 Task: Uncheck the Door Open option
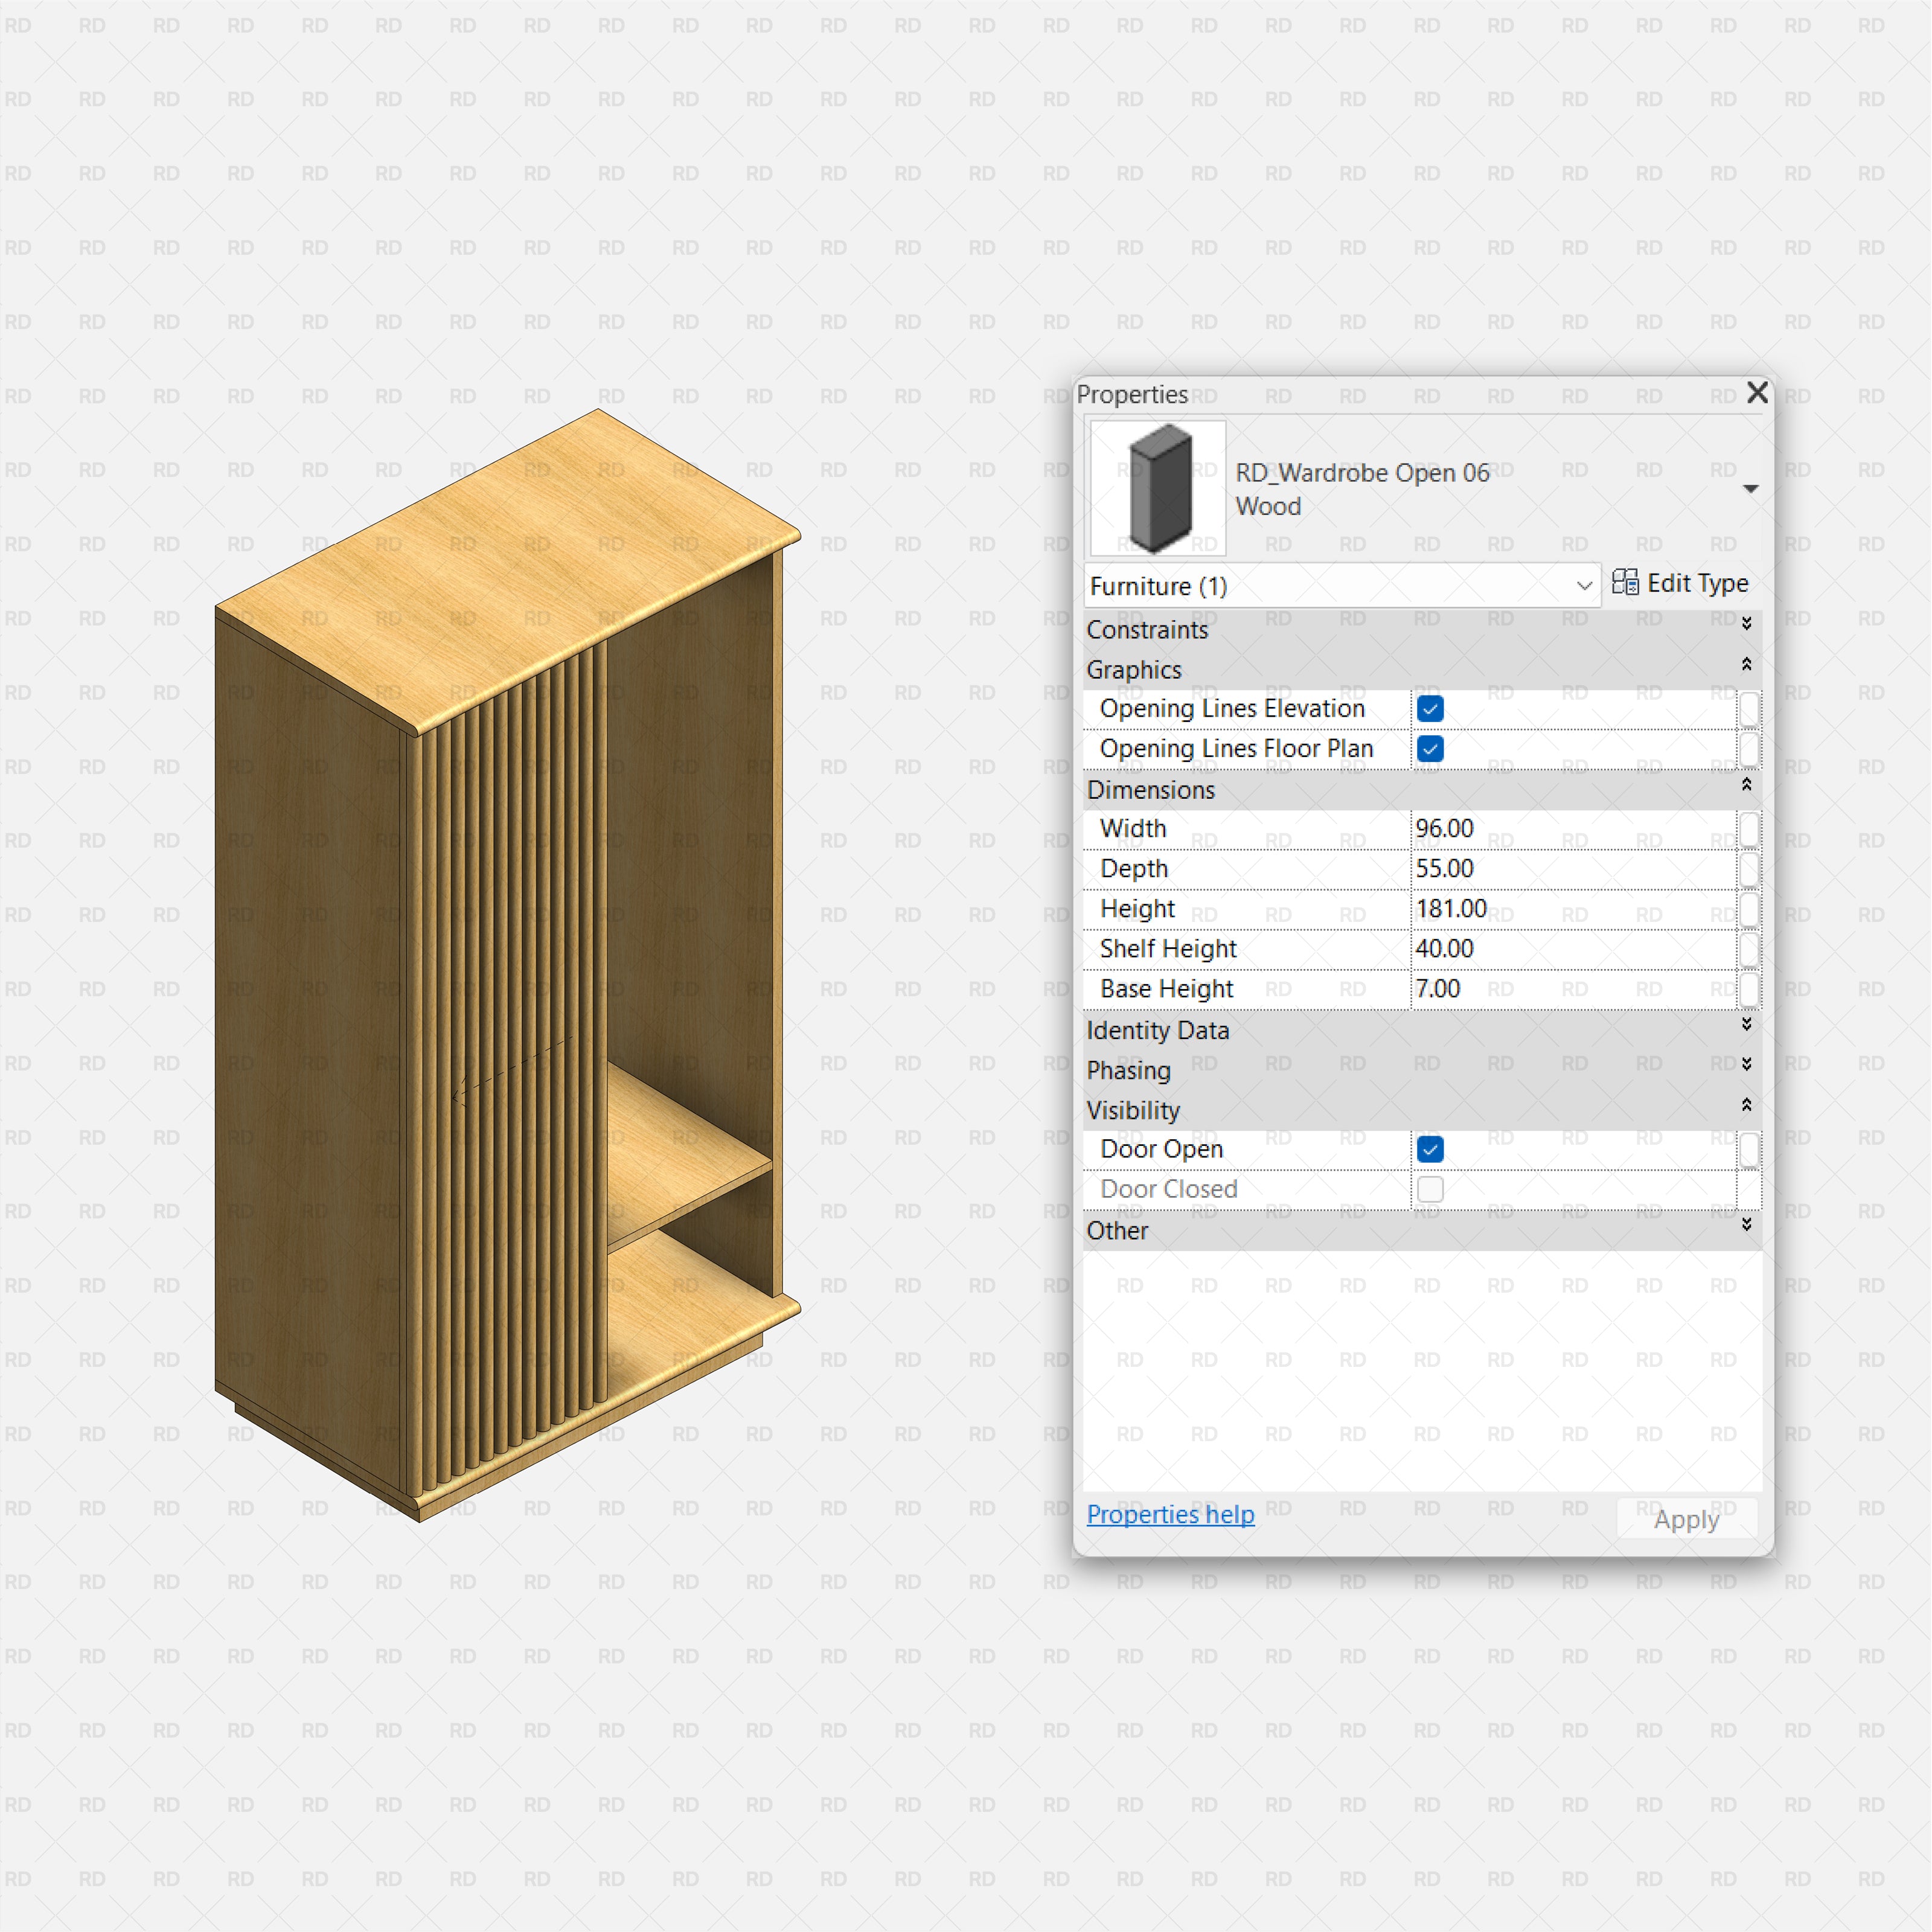click(1430, 1149)
